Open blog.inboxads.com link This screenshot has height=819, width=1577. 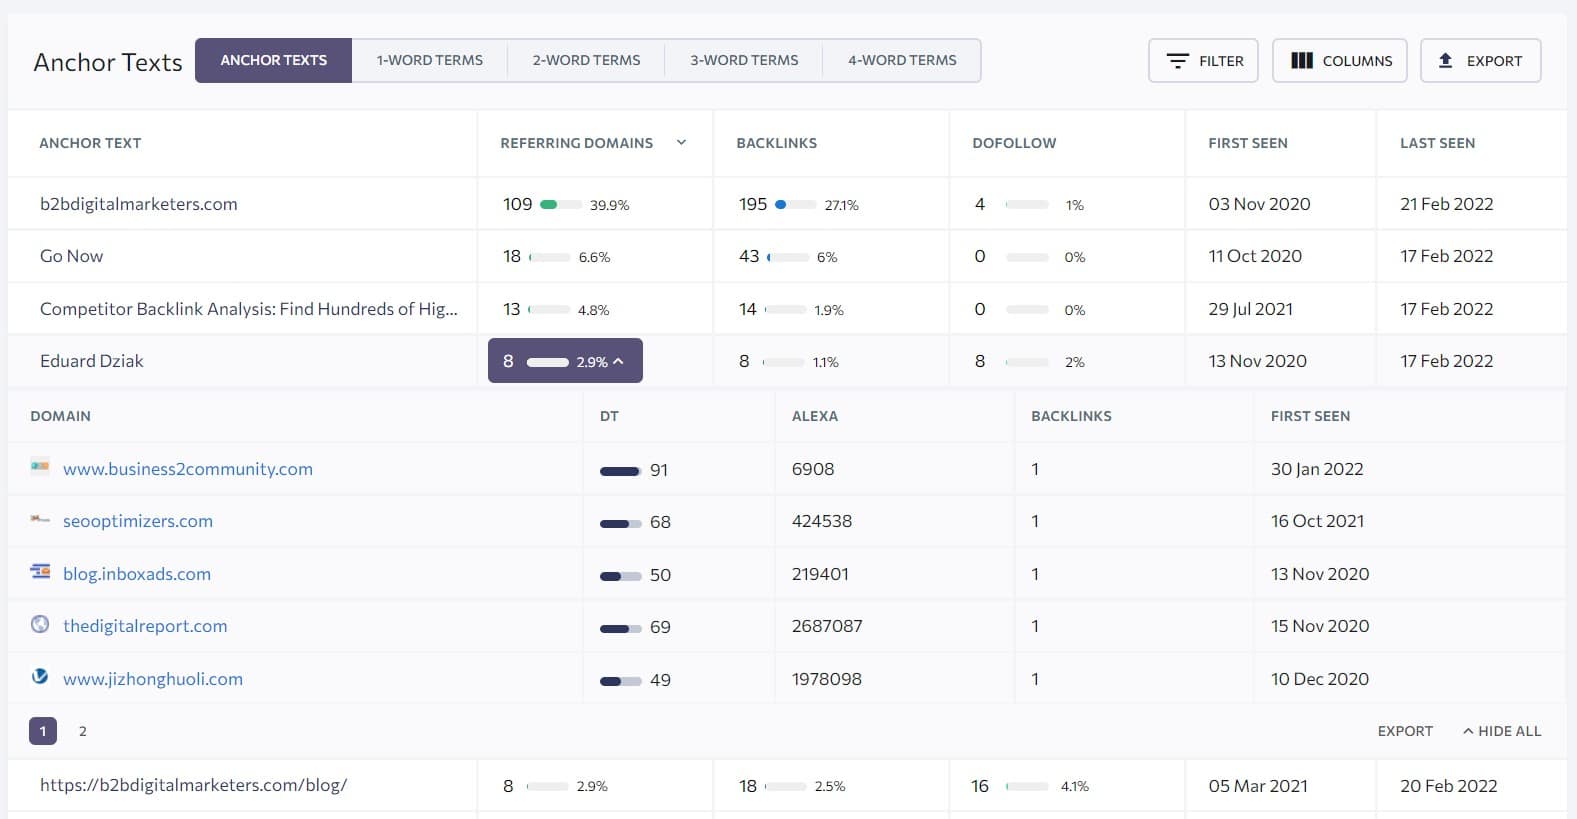137,574
